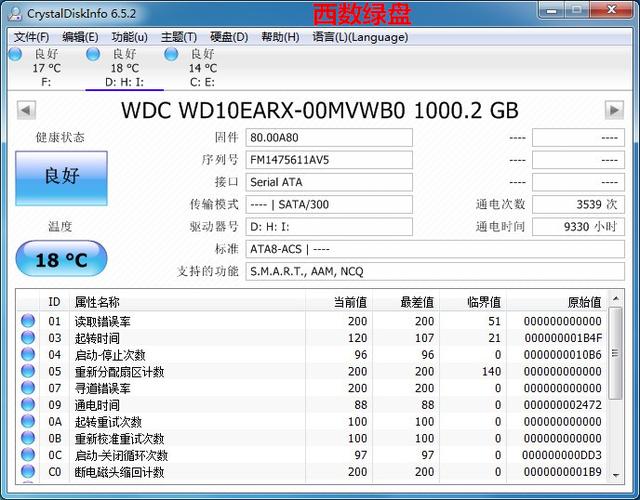Open the 编辑(E) menu
The width and height of the screenshot is (640, 500).
[80, 37]
